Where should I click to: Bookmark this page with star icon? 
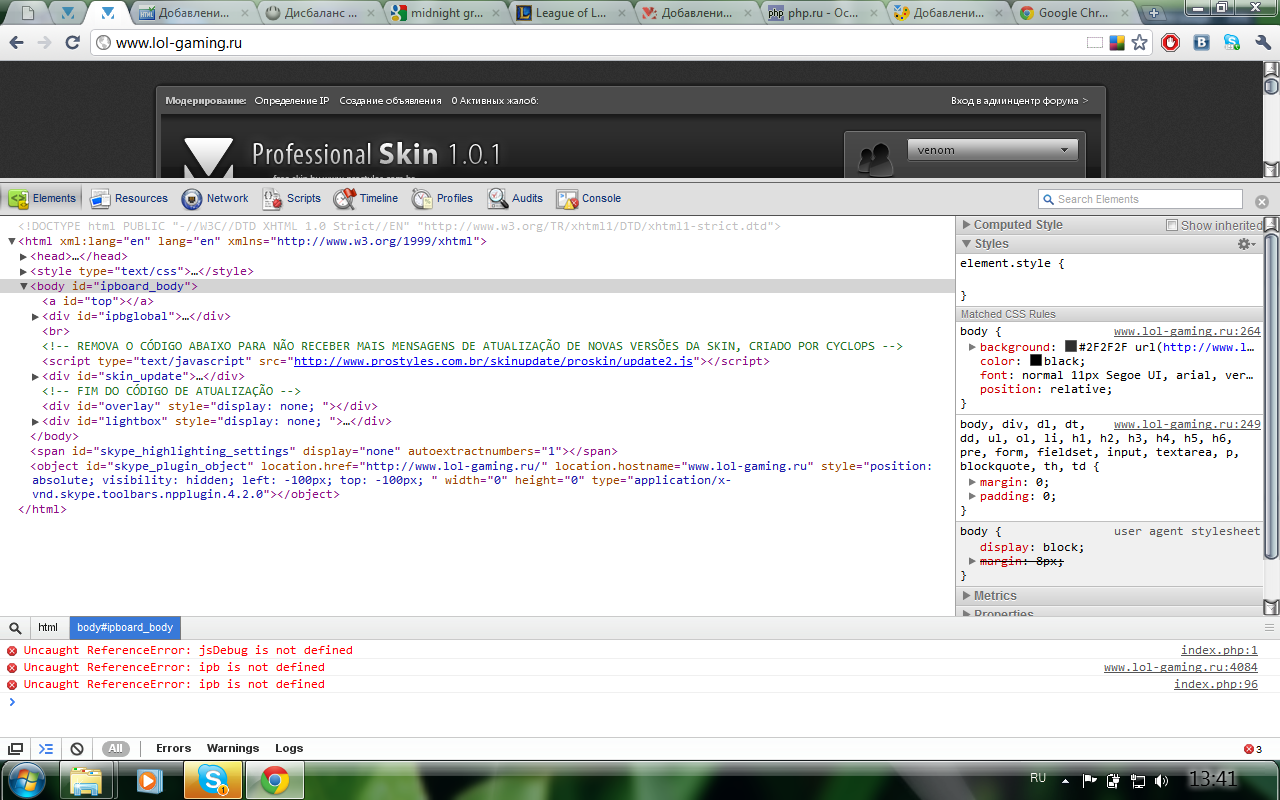tap(1139, 43)
